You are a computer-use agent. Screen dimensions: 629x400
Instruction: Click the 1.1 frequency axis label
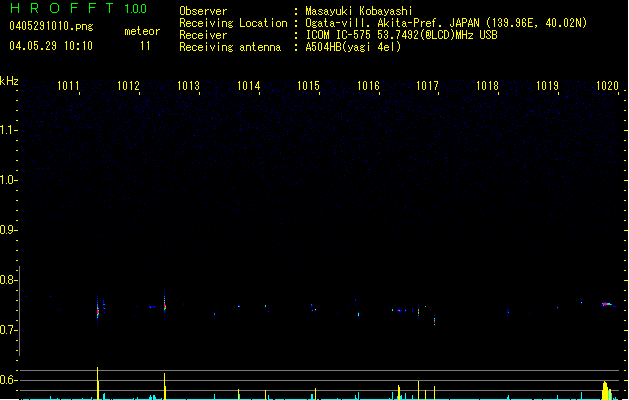tap(8, 130)
